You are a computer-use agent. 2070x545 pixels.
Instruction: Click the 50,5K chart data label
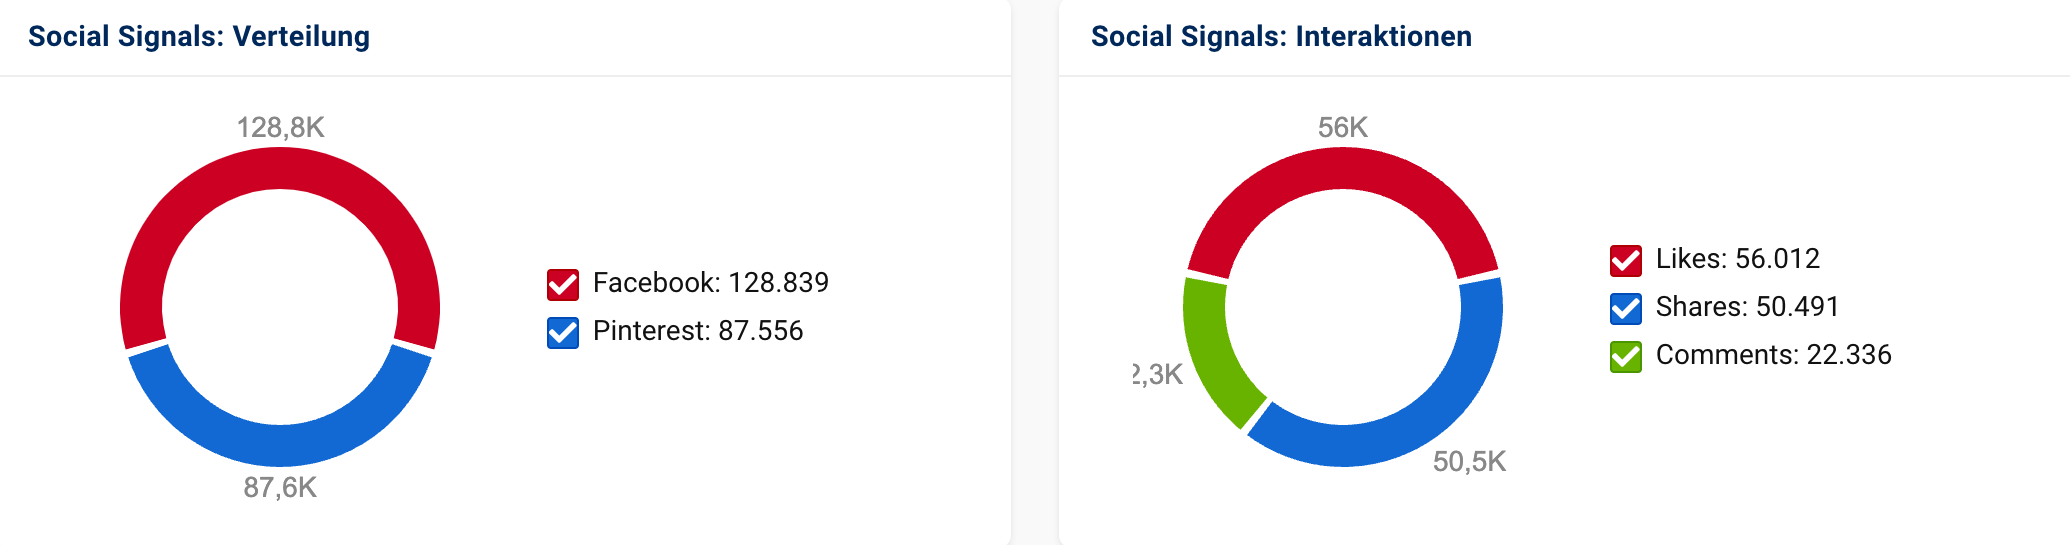click(x=1469, y=462)
